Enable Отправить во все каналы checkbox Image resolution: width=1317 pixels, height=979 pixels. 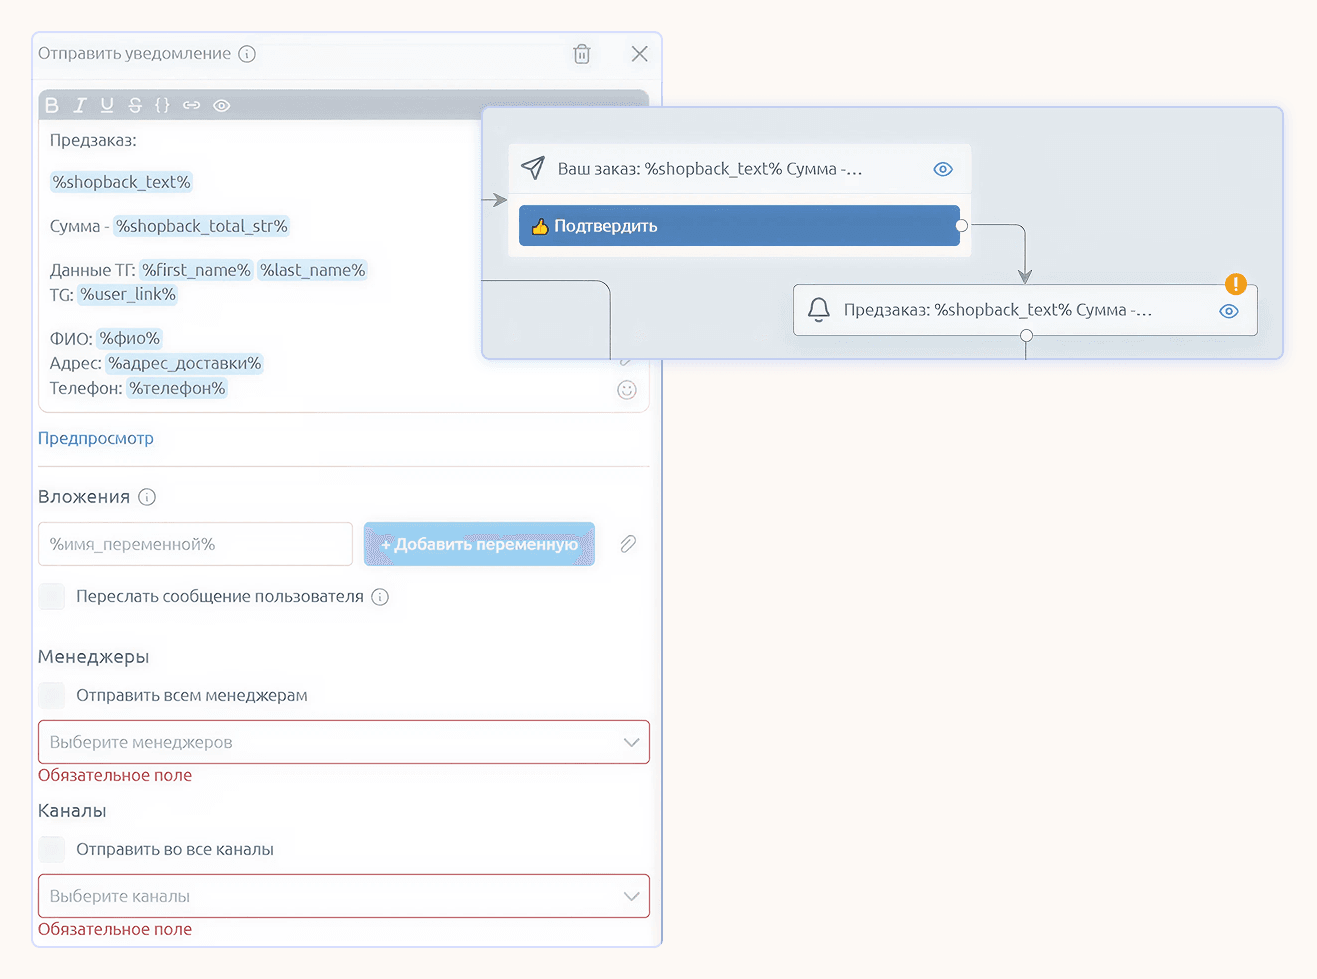click(x=52, y=849)
